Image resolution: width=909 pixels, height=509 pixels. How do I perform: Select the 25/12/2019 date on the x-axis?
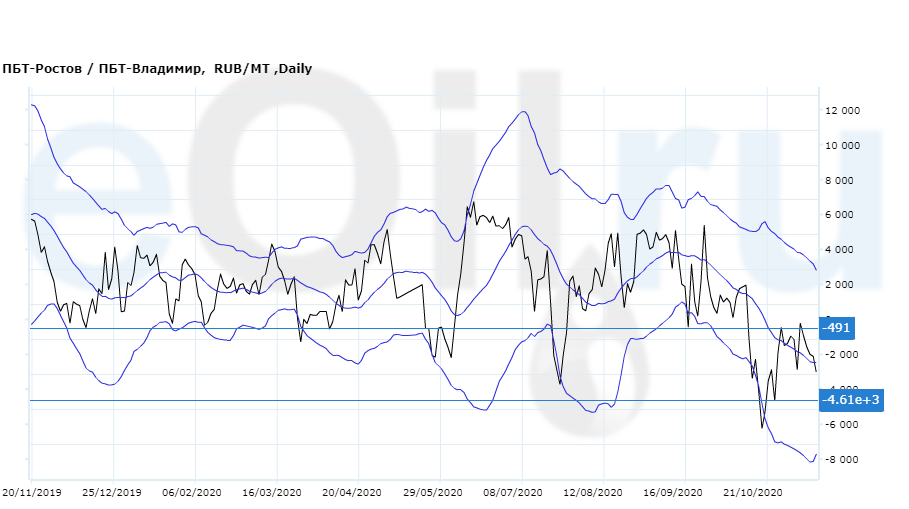(x=113, y=493)
